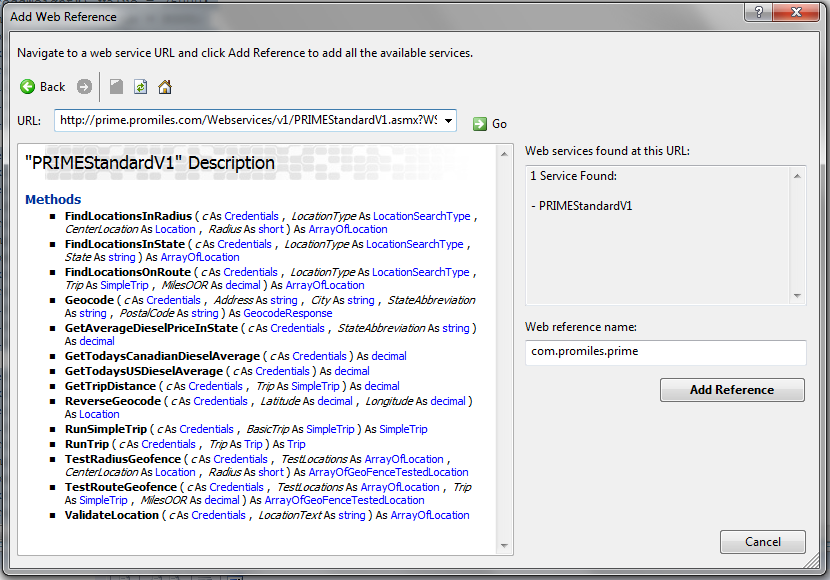Viewport: 830px width, 580px height.
Task: Click the FindLocationsOnRoute method name
Action: pos(128,272)
